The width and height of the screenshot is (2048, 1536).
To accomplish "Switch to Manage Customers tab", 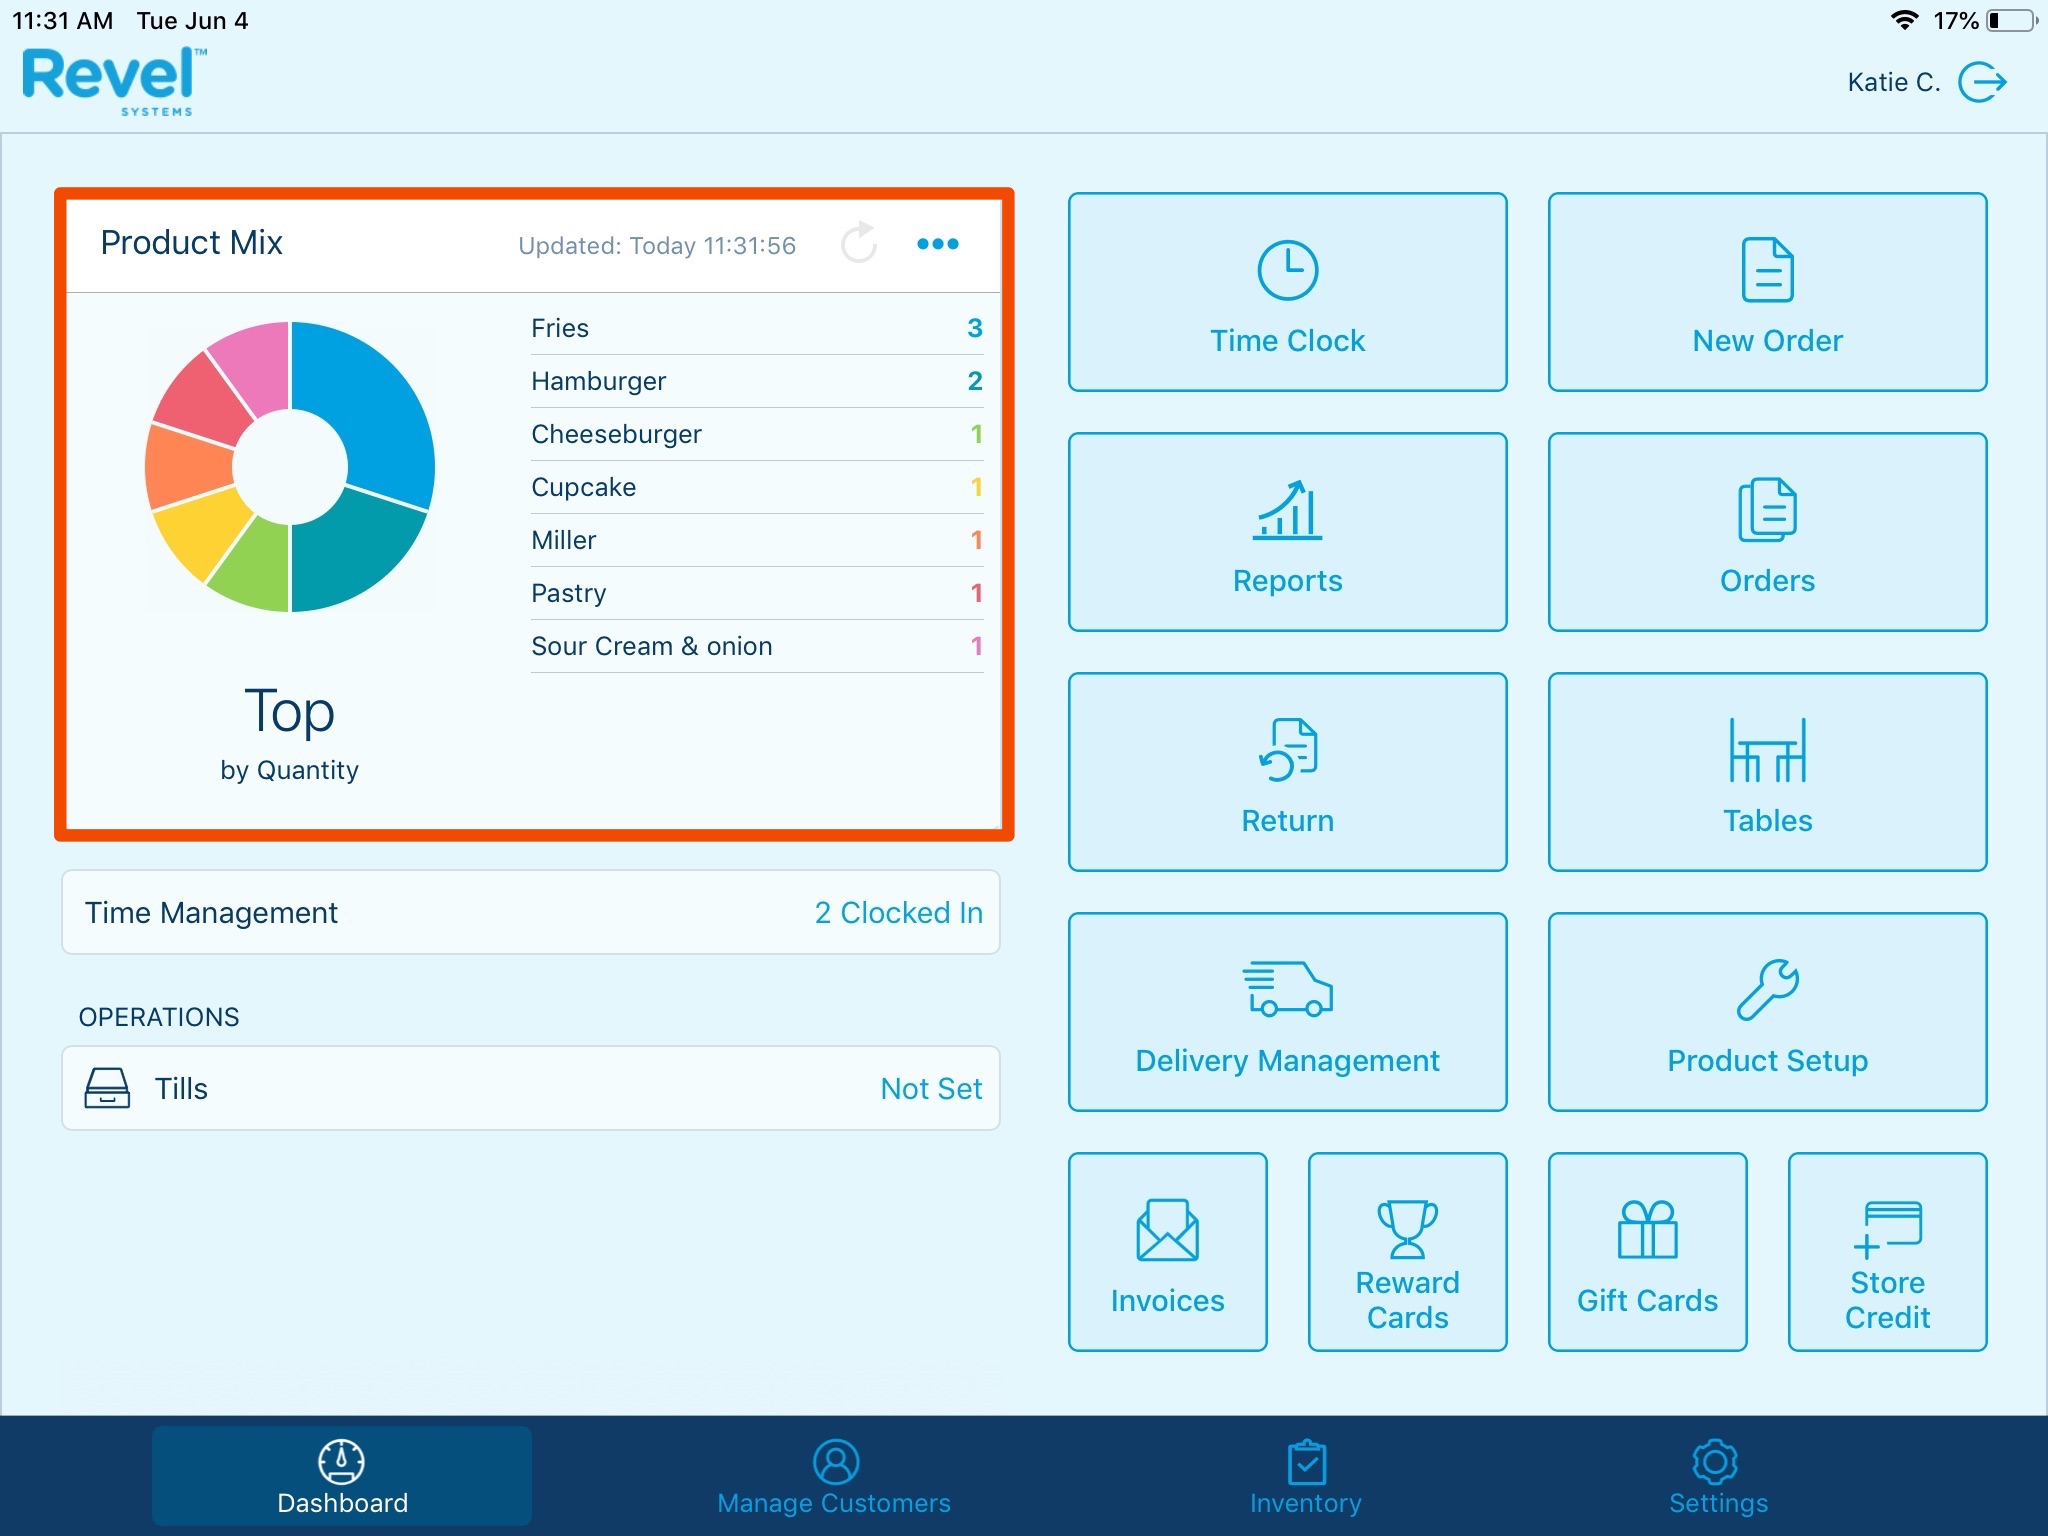I will click(834, 1477).
